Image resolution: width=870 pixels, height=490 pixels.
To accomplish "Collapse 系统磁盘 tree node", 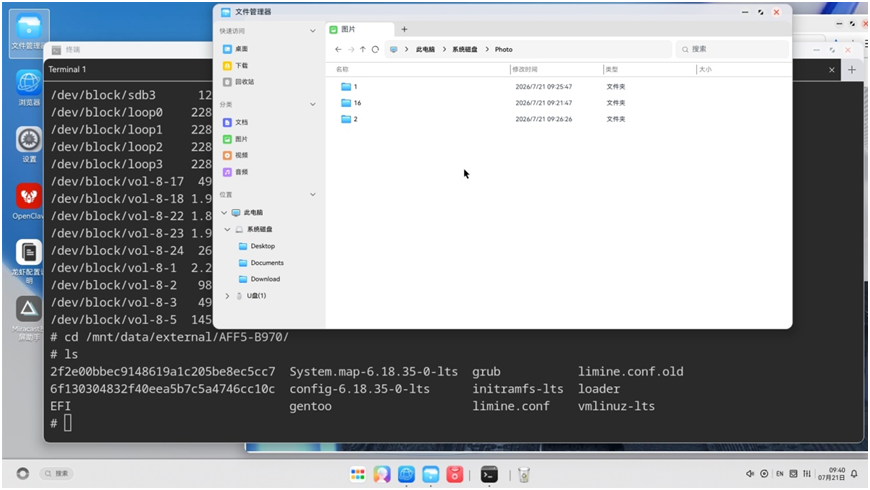I will 227,229.
